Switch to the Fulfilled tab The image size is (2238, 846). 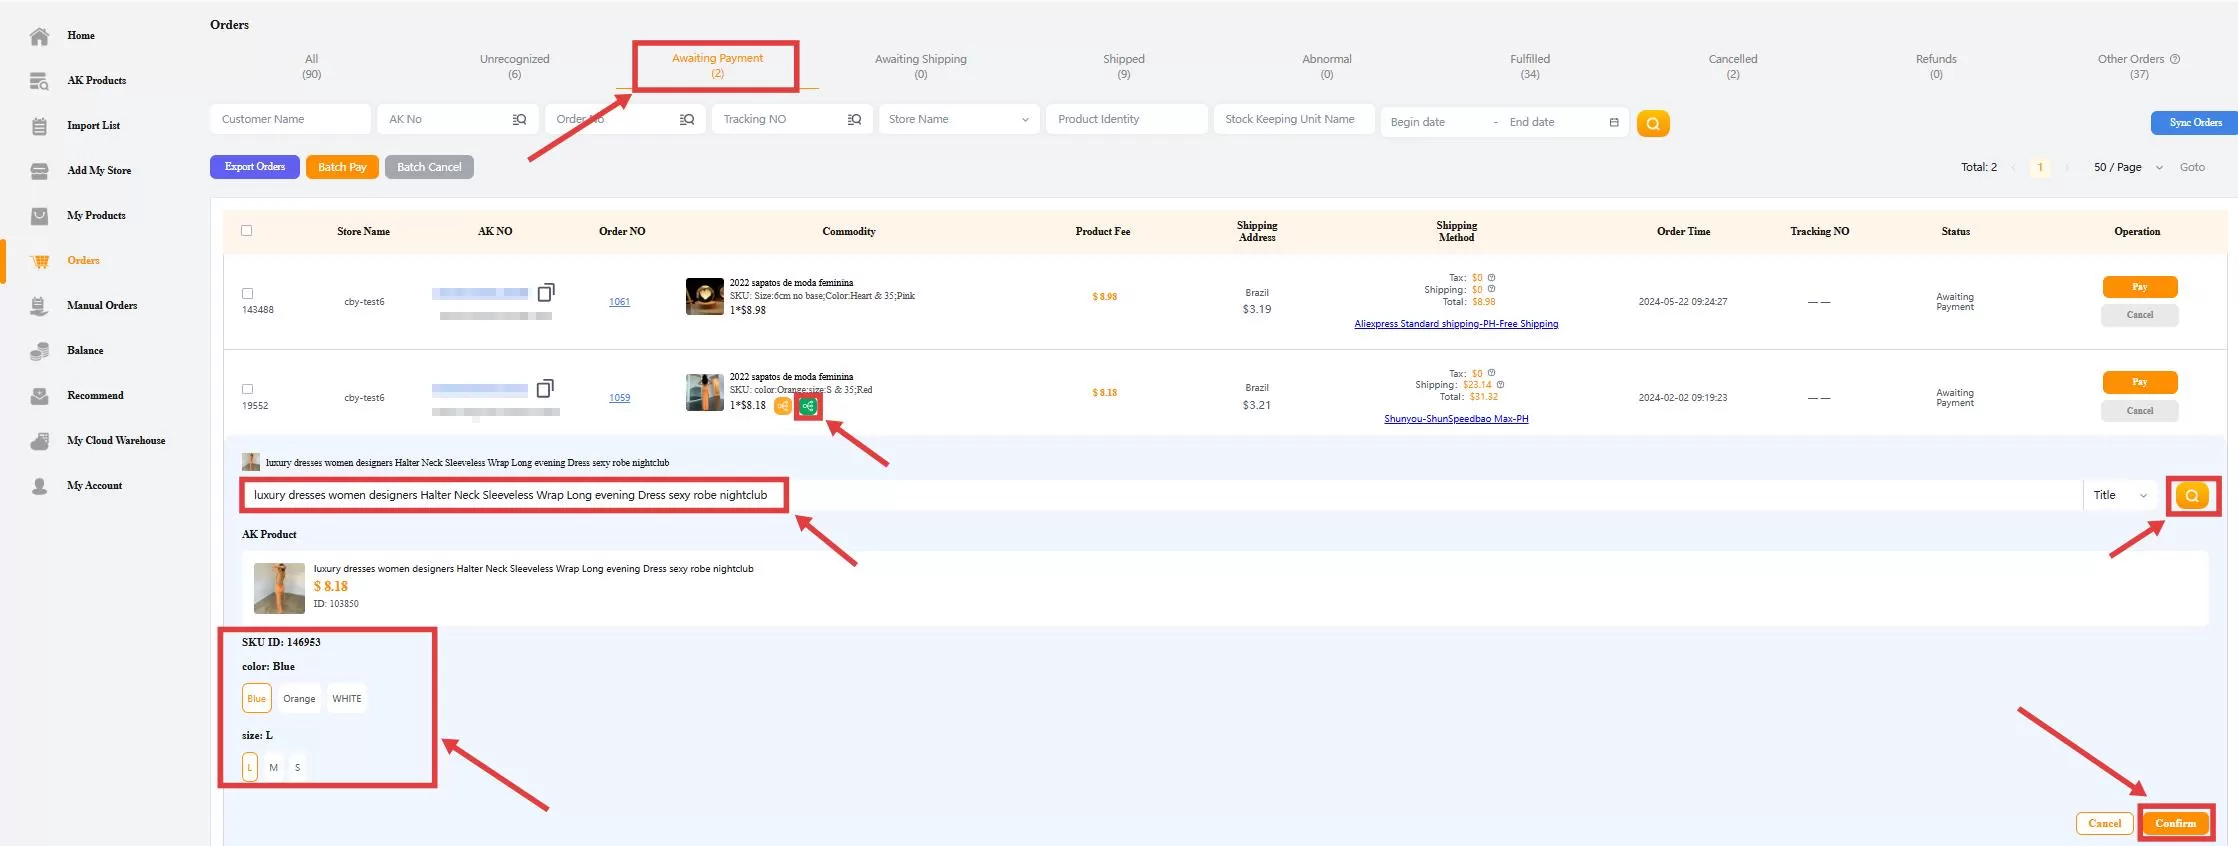pos(1530,66)
